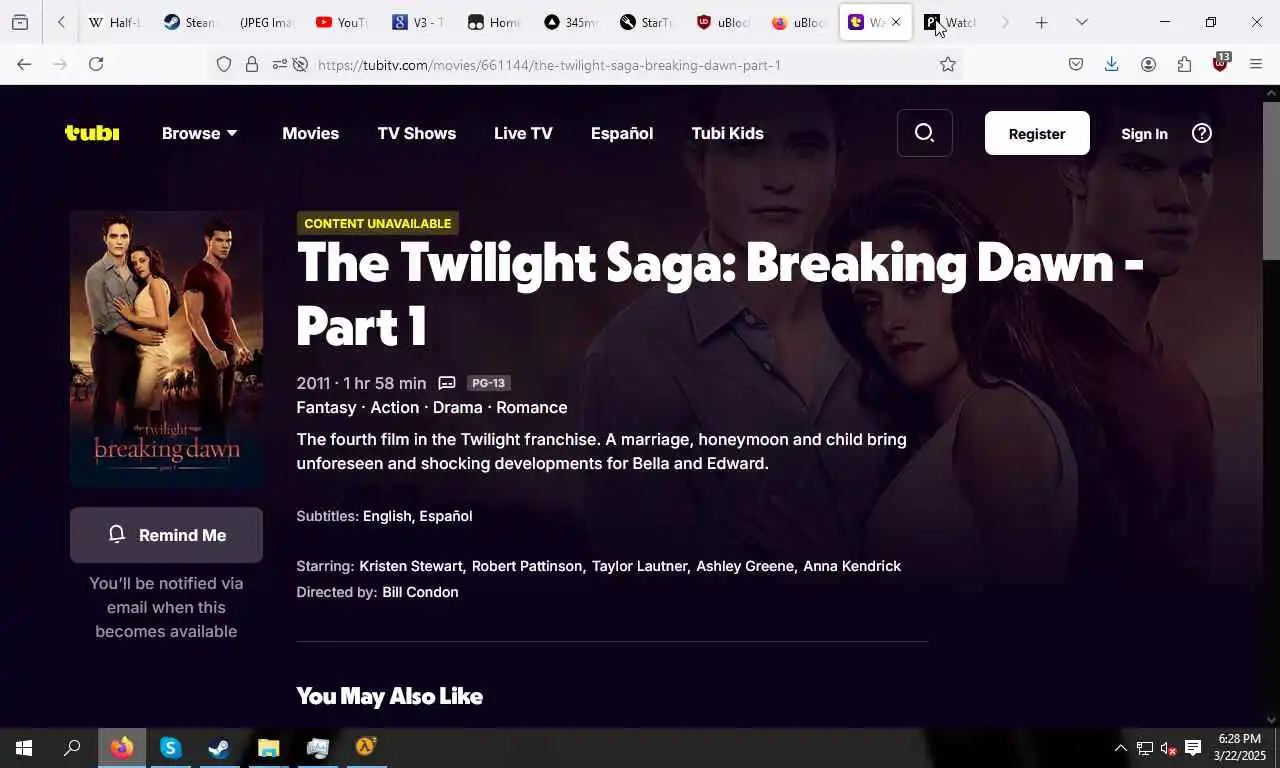
Task: Show hidden system tray icons
Action: click(1120, 748)
